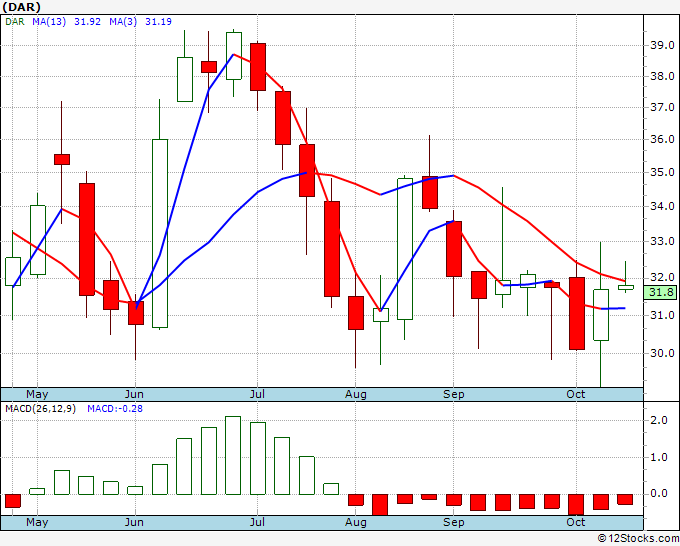Click the 38.0 price axis label
Viewport: 680px width, 546px height.
click(x=662, y=76)
